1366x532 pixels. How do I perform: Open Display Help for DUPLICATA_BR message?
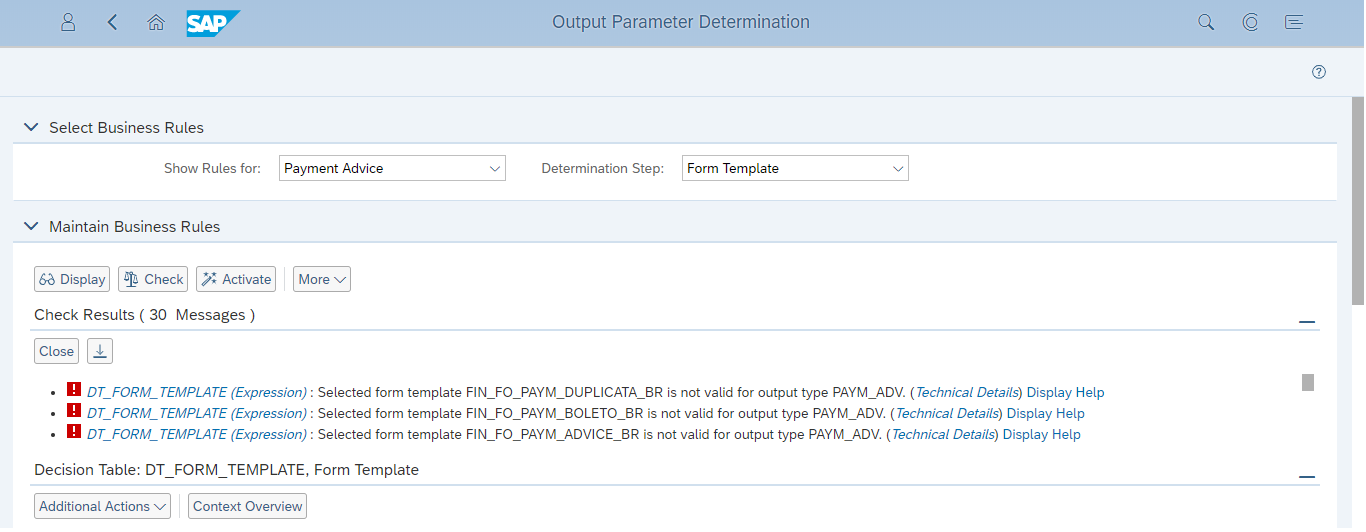[x=1065, y=392]
